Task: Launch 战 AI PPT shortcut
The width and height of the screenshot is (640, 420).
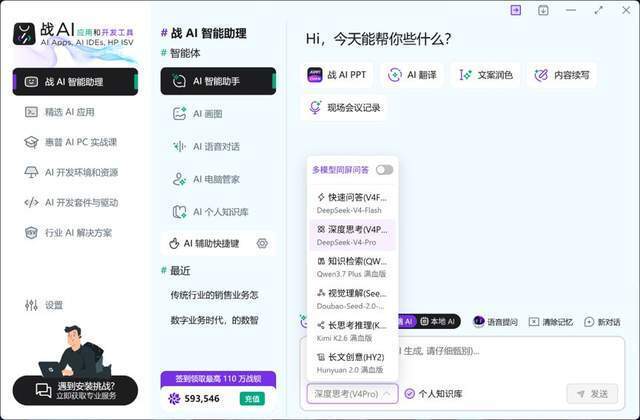Action: tap(337, 75)
